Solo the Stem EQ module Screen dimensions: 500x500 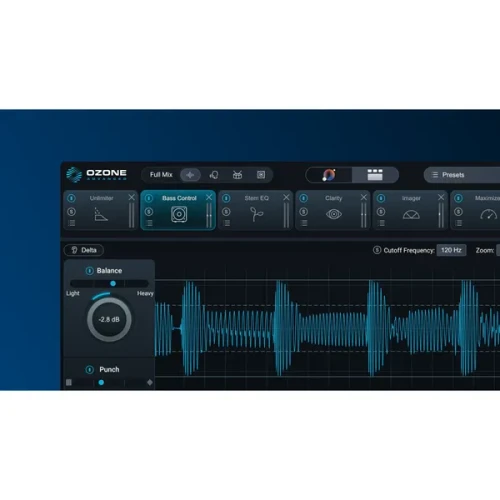226,212
